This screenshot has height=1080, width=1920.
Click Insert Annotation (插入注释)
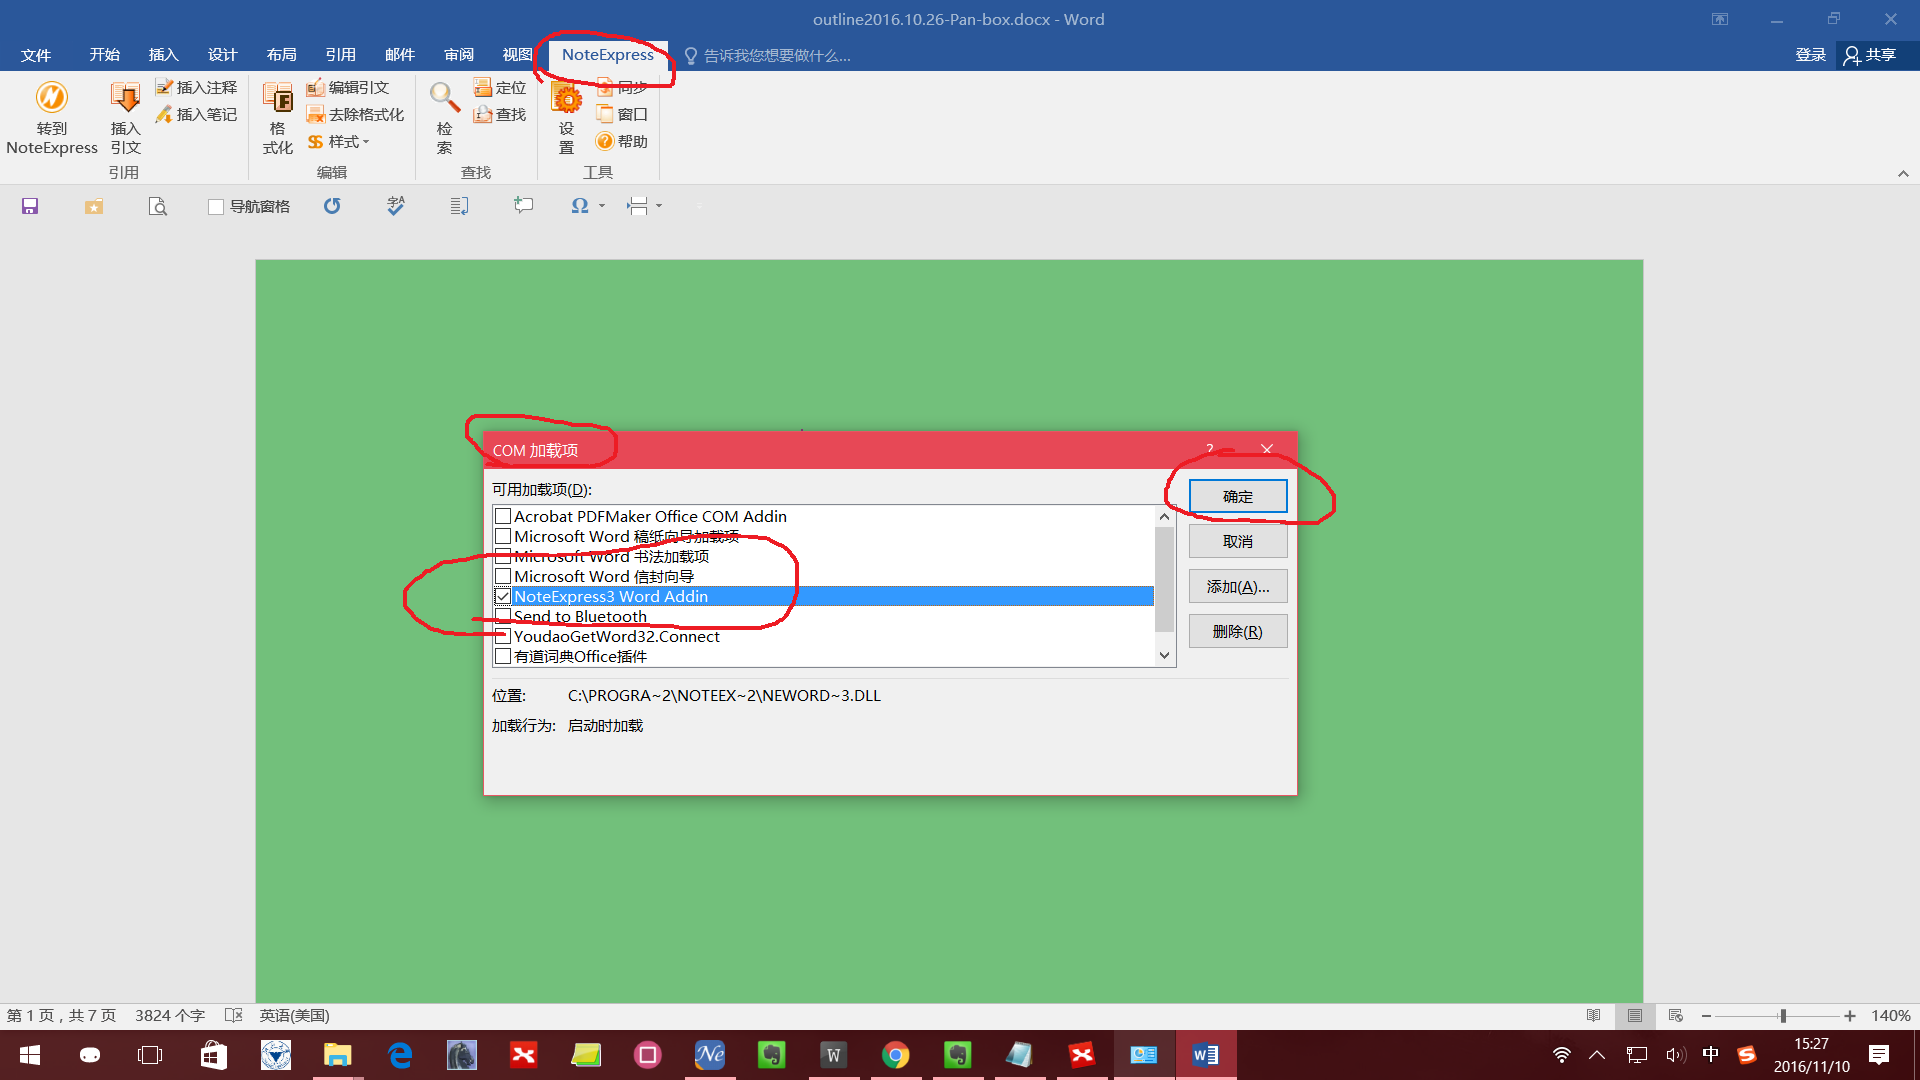pyautogui.click(x=196, y=88)
